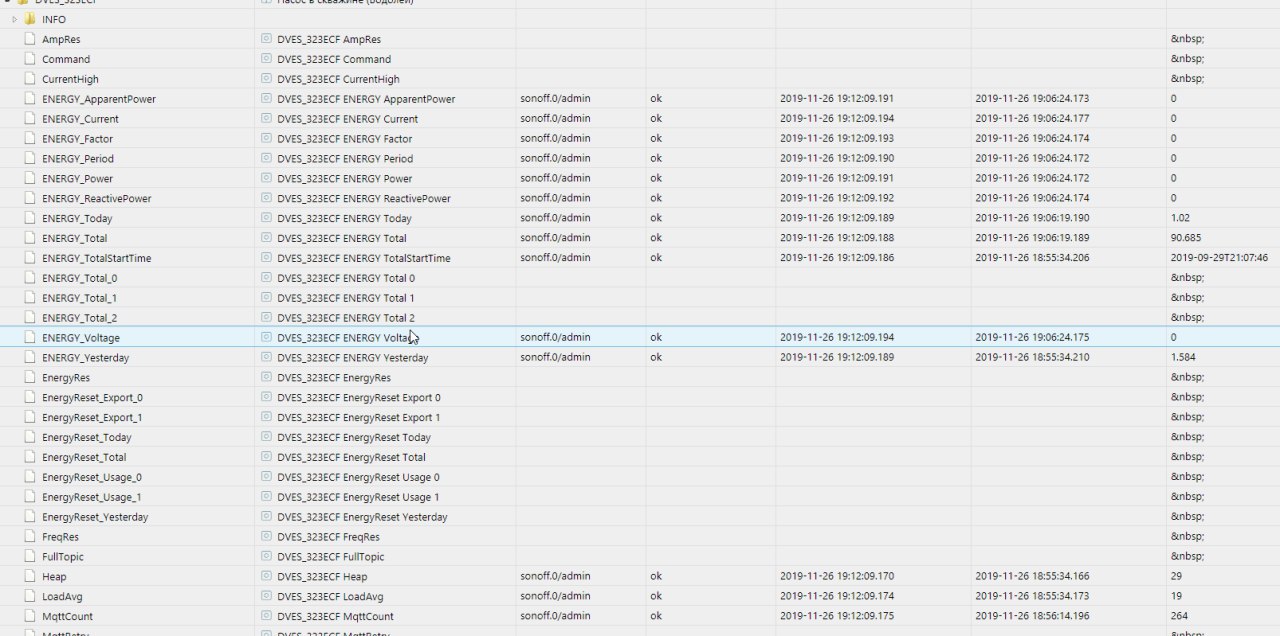Click the ENERGY_Total value 90.685

pyautogui.click(x=1185, y=238)
